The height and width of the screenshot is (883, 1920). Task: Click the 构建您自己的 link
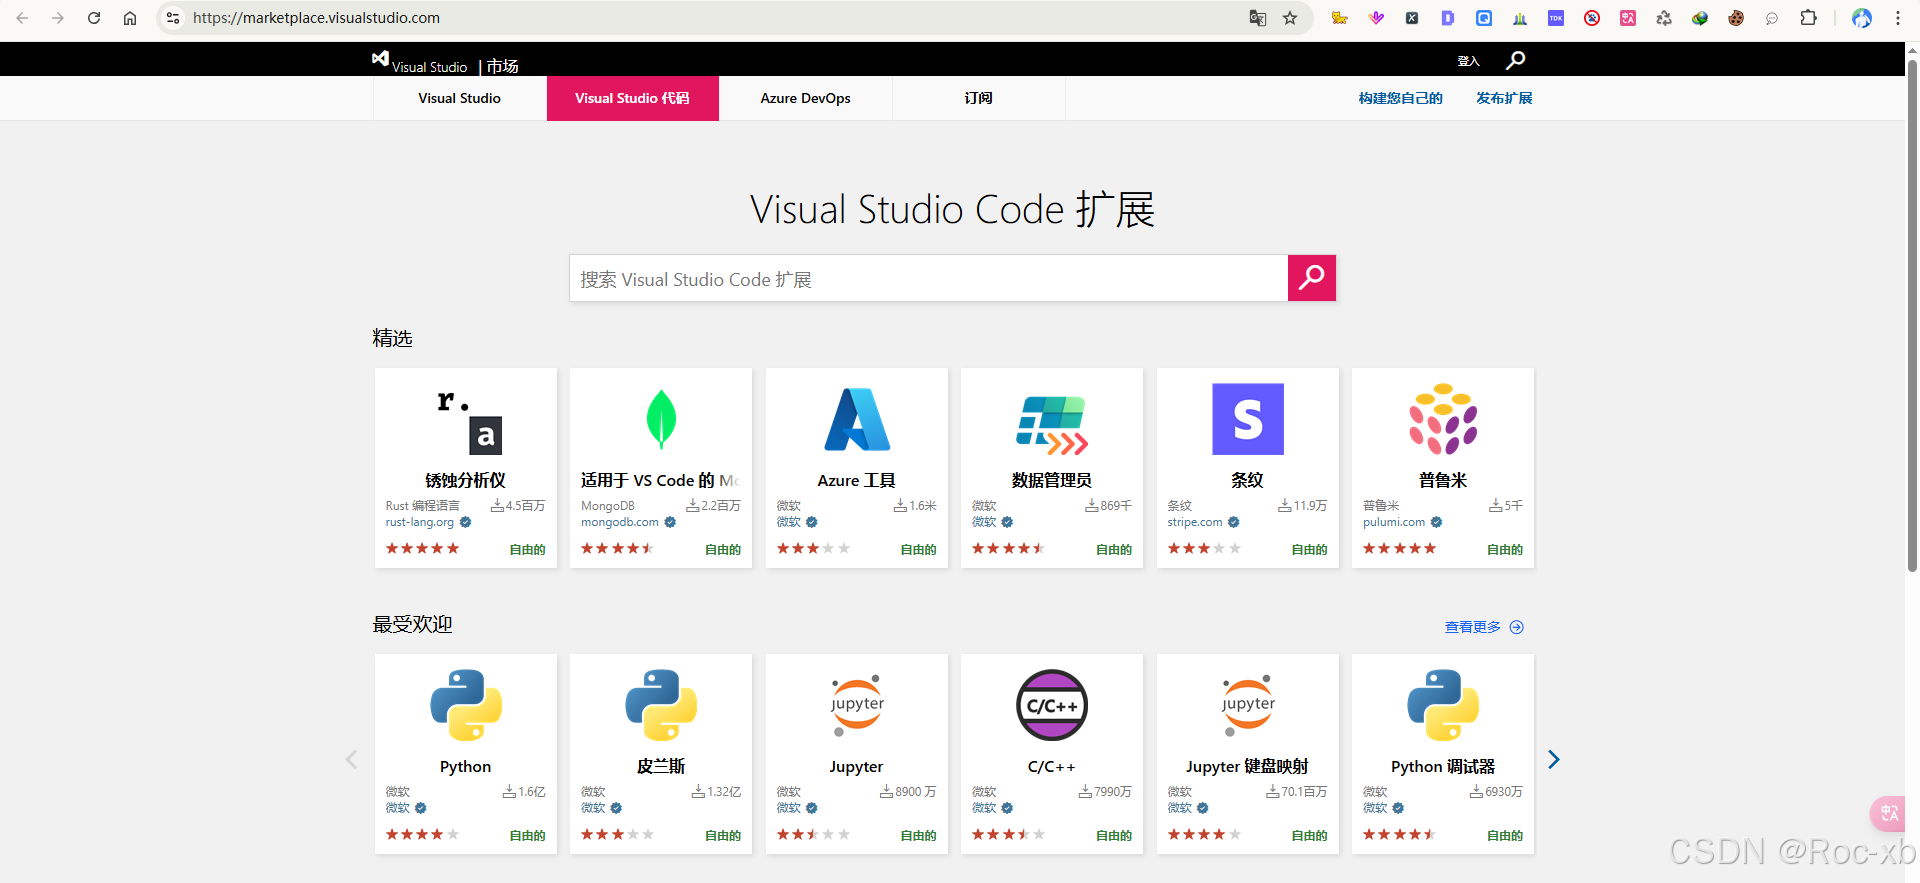tap(1400, 98)
